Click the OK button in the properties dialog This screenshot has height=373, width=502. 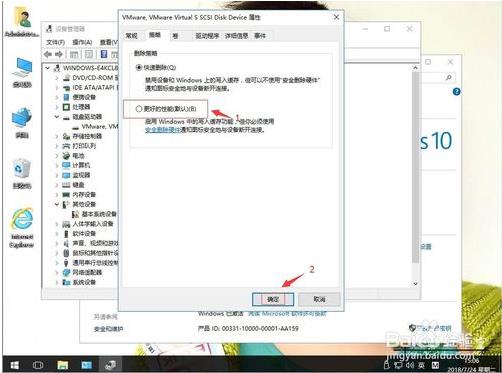click(273, 299)
